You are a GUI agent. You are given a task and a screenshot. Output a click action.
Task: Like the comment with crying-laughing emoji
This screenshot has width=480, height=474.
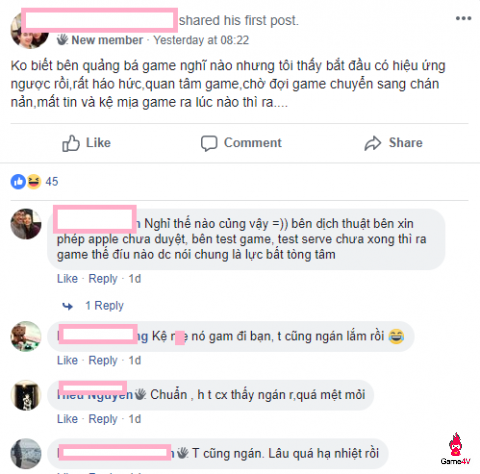pos(67,360)
